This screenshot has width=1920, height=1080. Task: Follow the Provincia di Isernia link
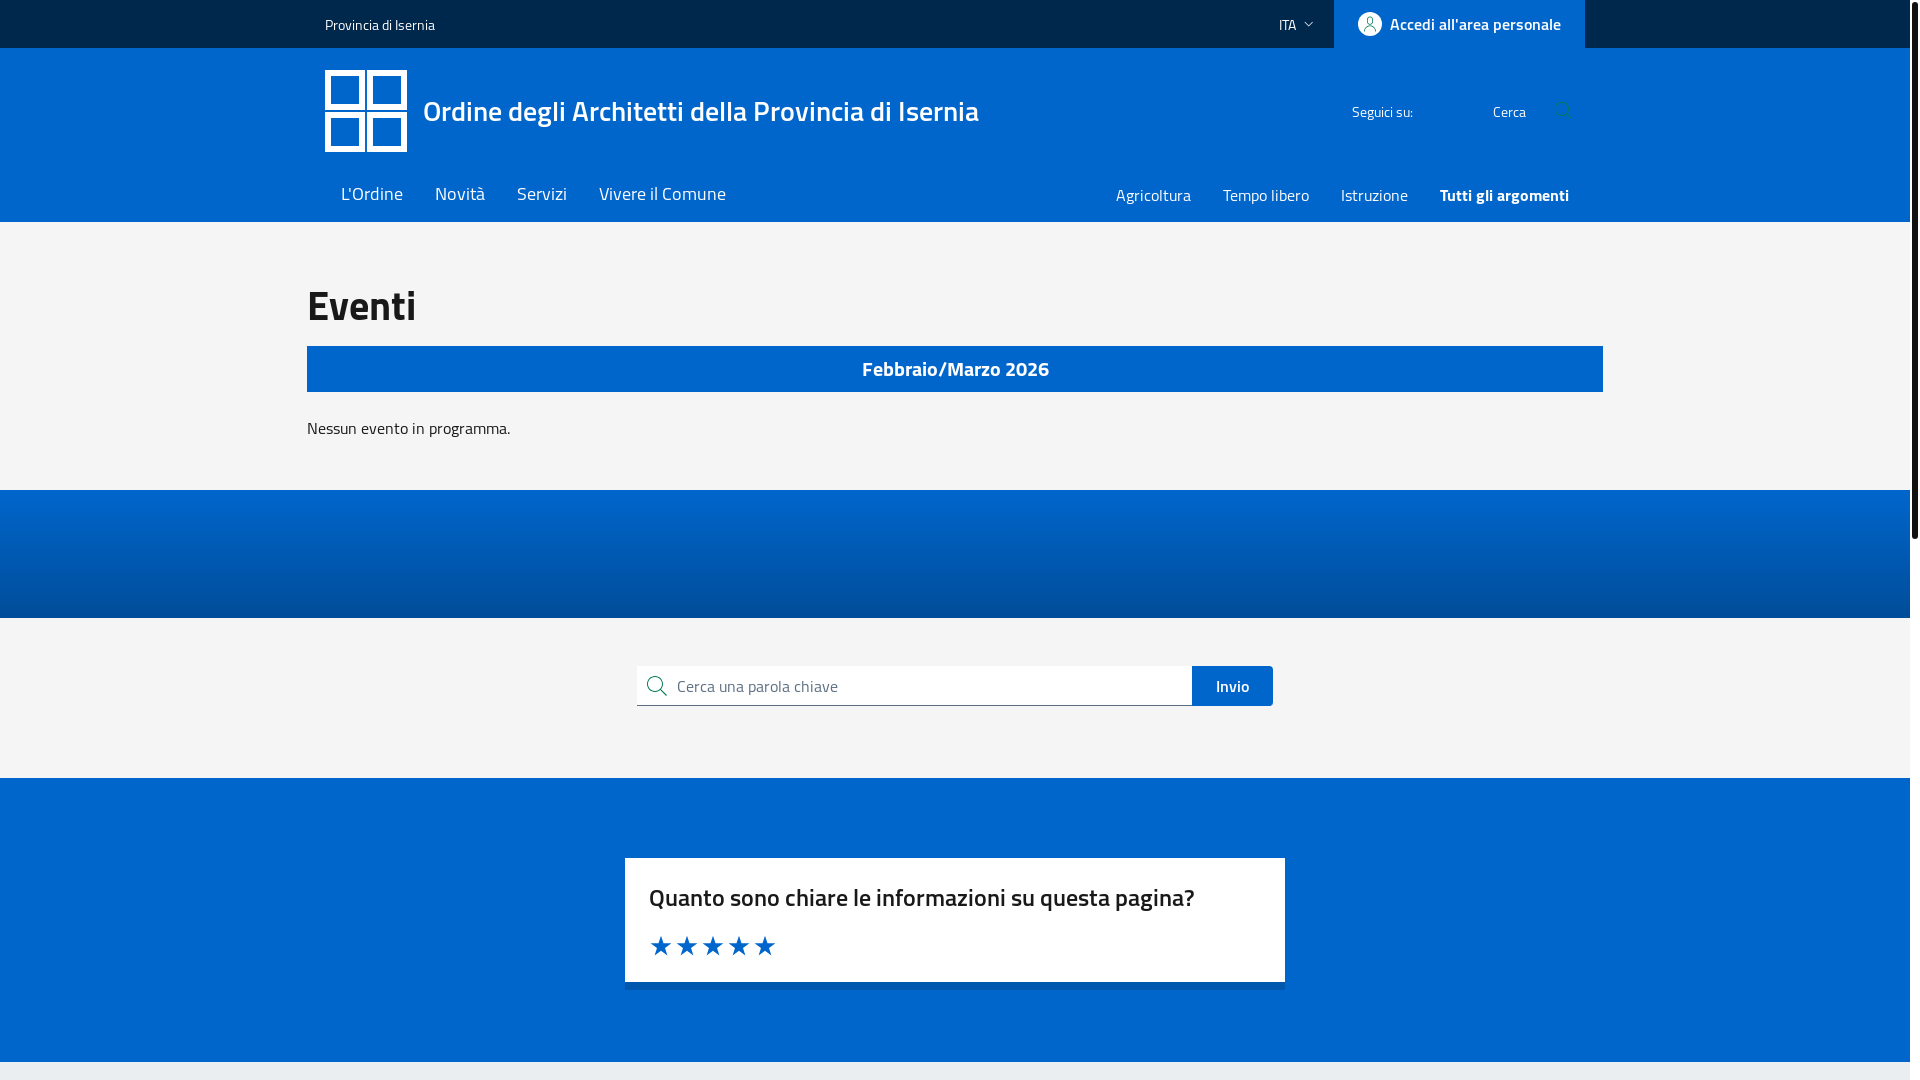(379, 25)
